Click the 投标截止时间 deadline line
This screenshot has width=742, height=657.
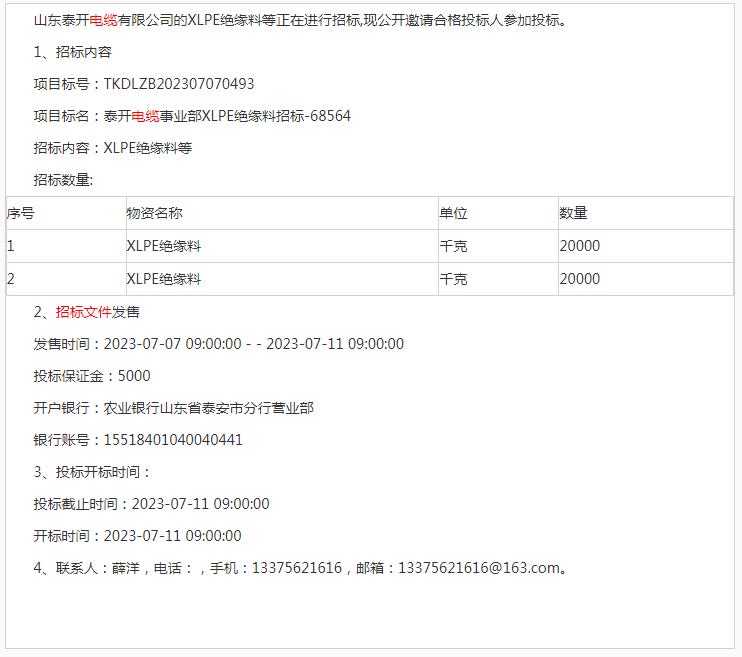pos(151,504)
